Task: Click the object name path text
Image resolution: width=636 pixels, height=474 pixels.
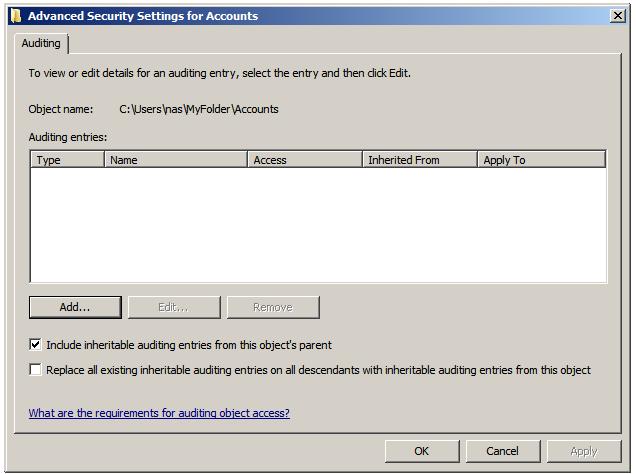Action: [199, 109]
